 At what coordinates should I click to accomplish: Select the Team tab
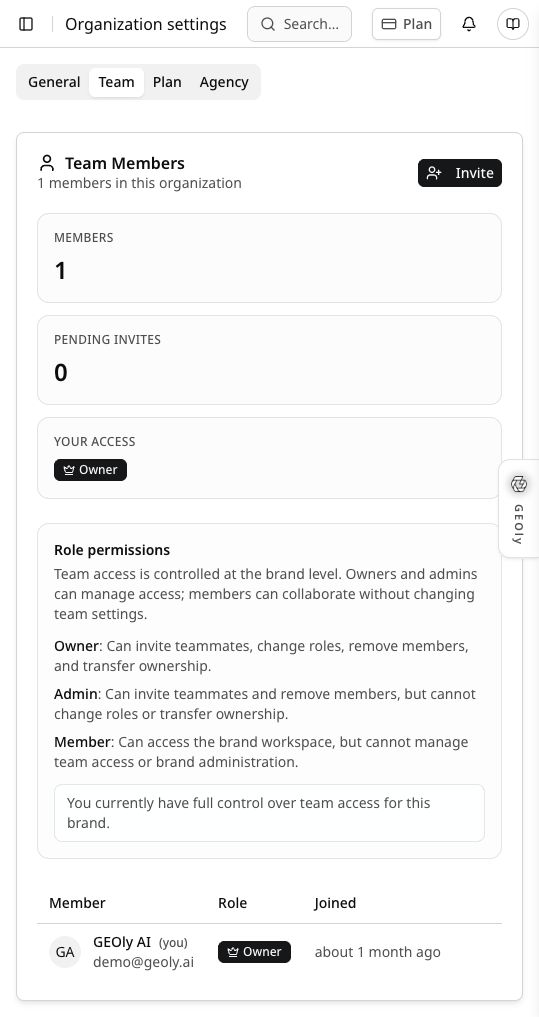pyautogui.click(x=117, y=82)
